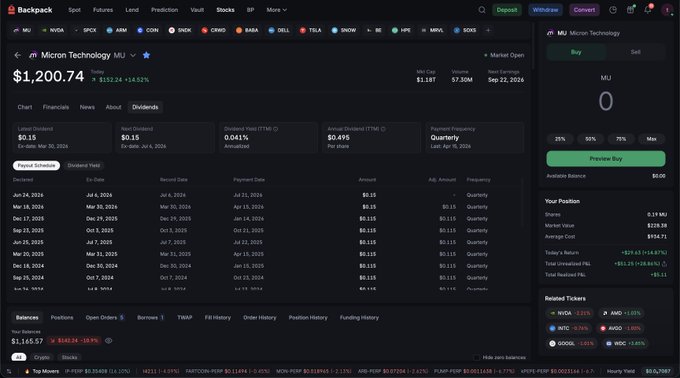Open the user profile avatar
680x378 pixels.
point(667,10)
